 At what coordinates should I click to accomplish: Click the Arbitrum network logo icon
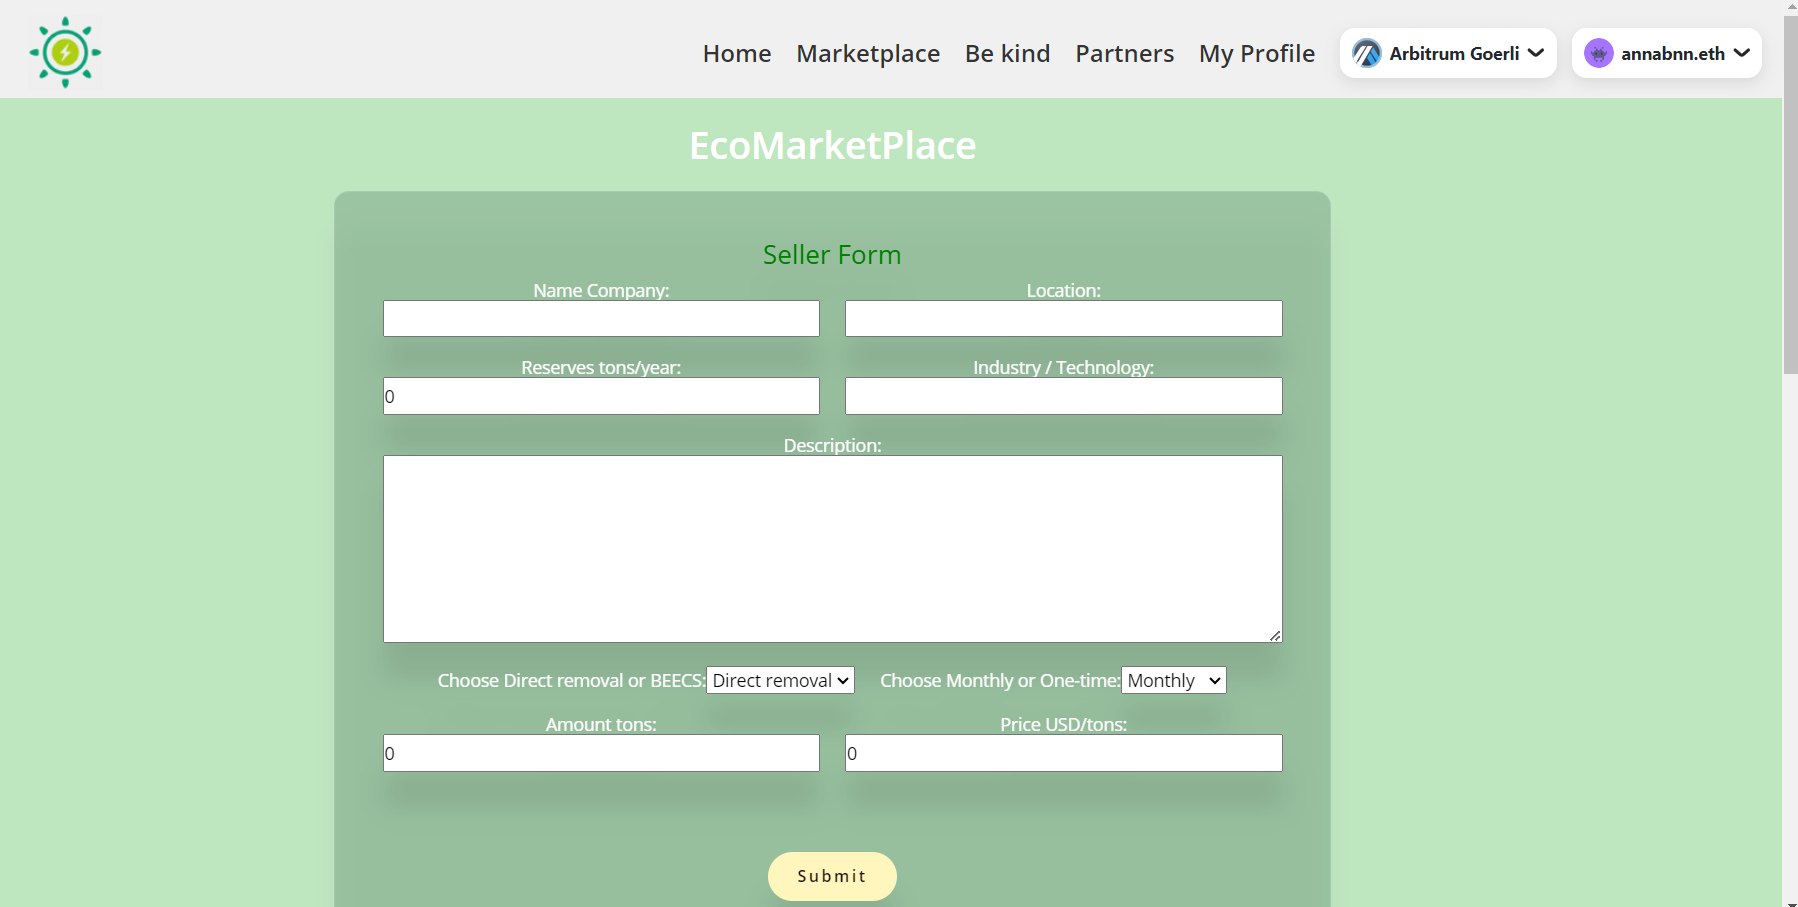pos(1367,53)
